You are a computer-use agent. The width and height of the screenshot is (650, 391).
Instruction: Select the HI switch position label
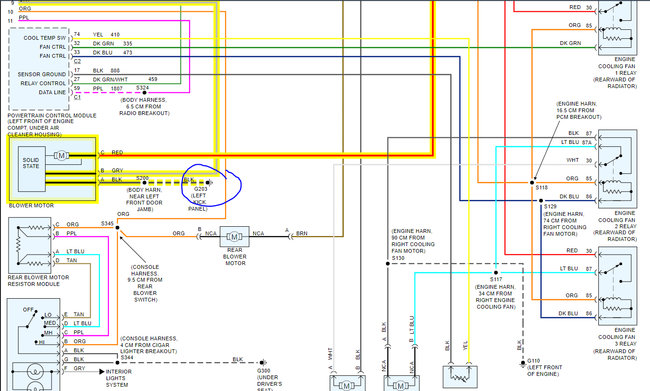coord(42,342)
